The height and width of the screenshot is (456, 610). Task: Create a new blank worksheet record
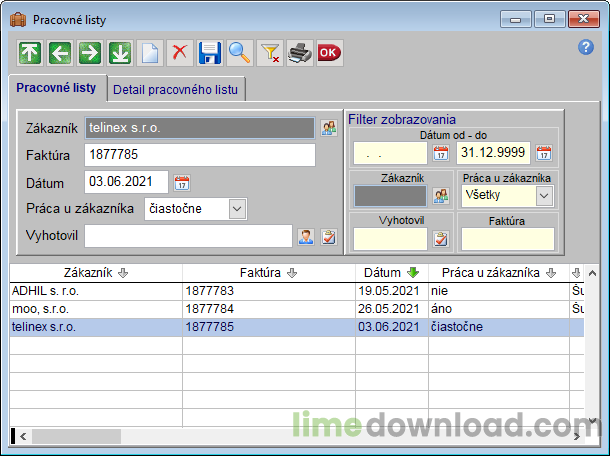(149, 53)
